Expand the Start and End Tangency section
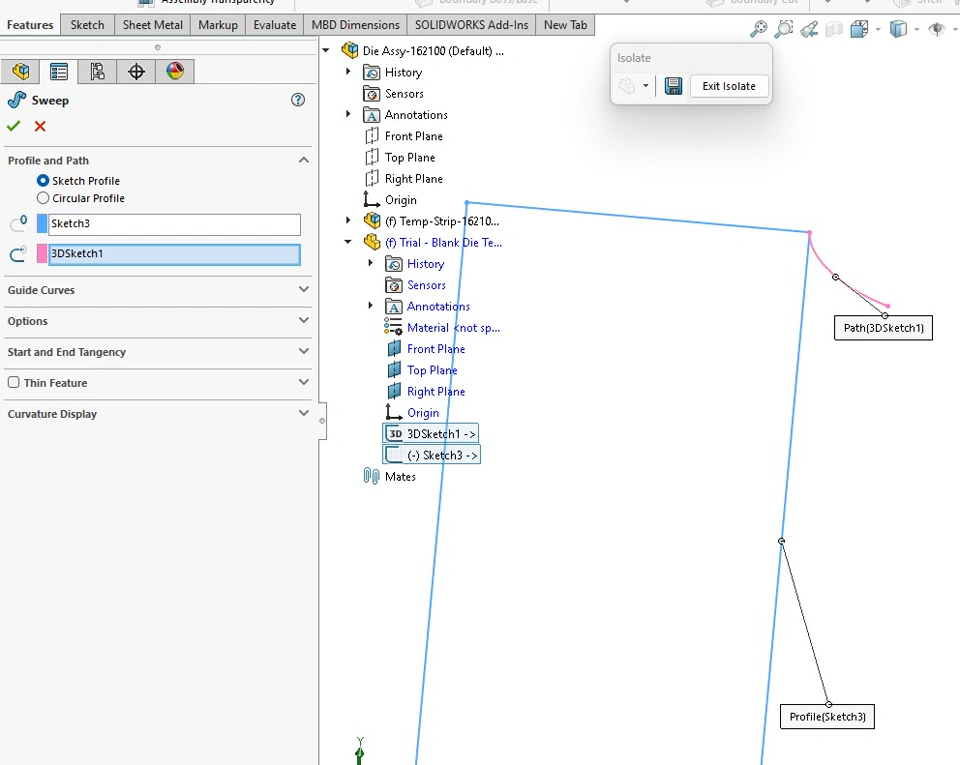 click(304, 351)
